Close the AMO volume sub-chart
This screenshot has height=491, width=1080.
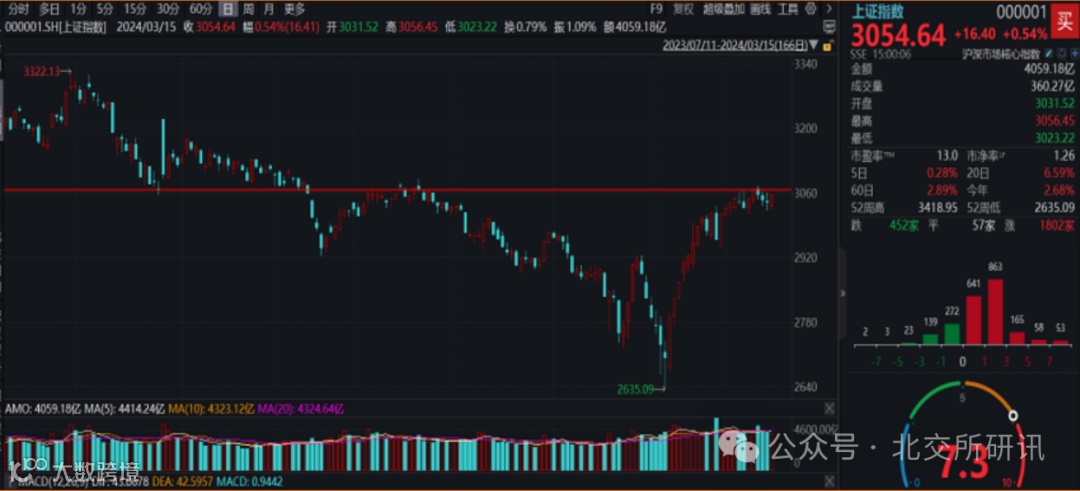(829, 408)
